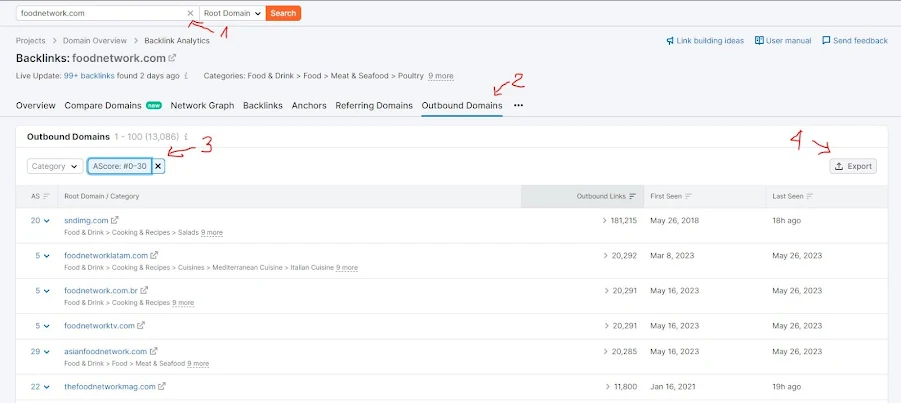Open Domain Overview breadcrumb
Image resolution: width=901 pixels, height=403 pixels.
click(x=95, y=41)
